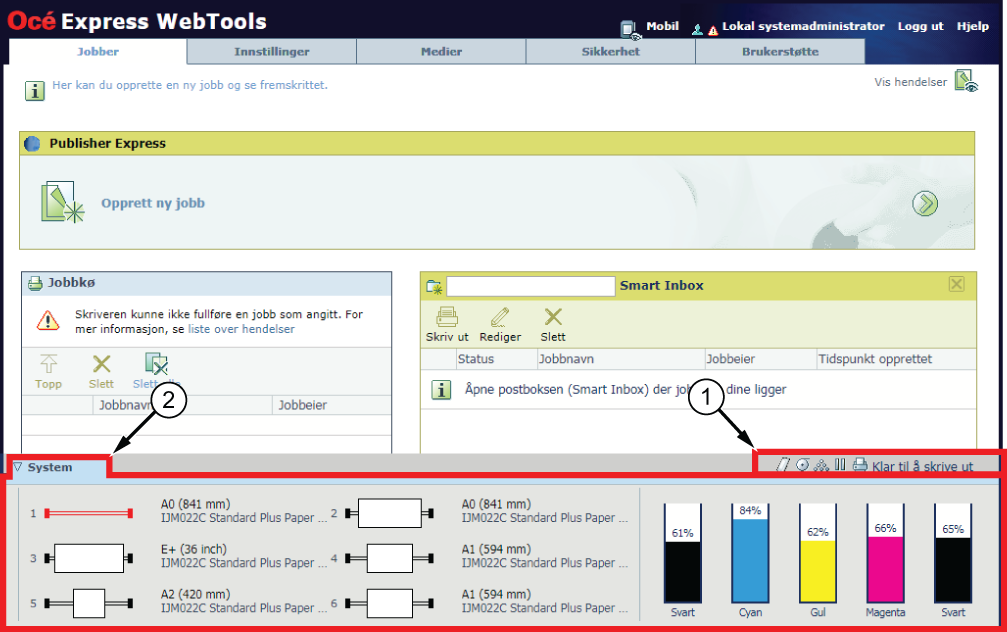The image size is (1007, 632).
Task: Click the roll 2 media icon
Action: point(389,513)
